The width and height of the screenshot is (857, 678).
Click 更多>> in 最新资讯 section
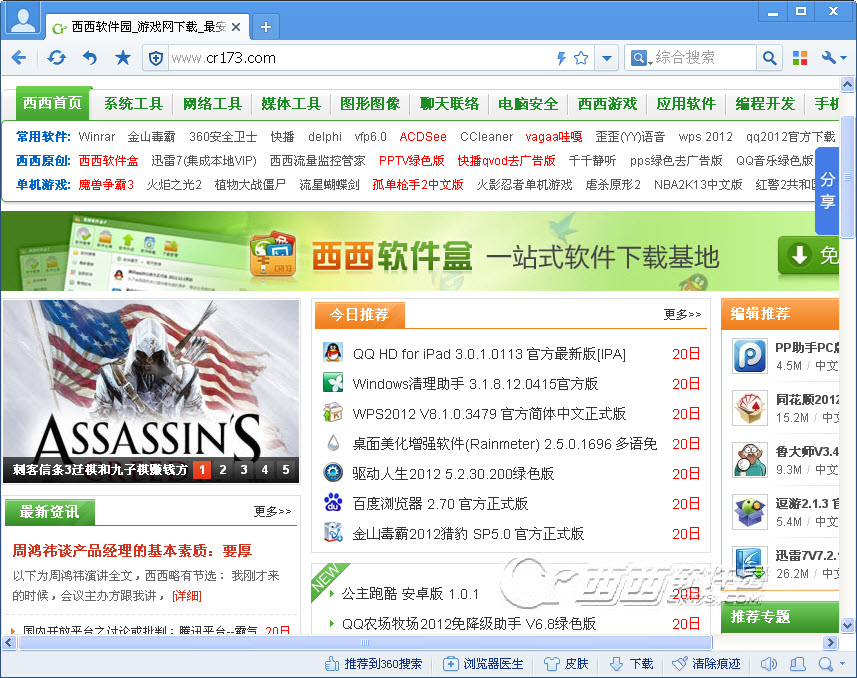click(x=272, y=511)
